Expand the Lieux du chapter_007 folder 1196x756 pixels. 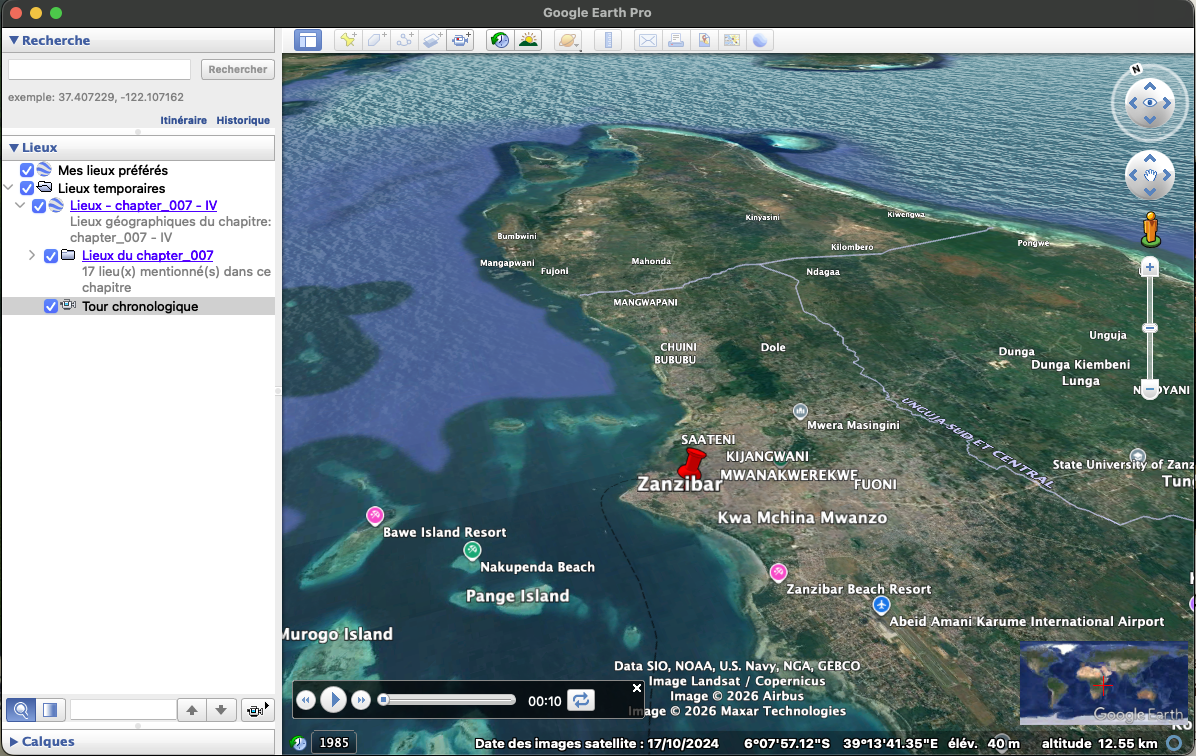point(31,255)
